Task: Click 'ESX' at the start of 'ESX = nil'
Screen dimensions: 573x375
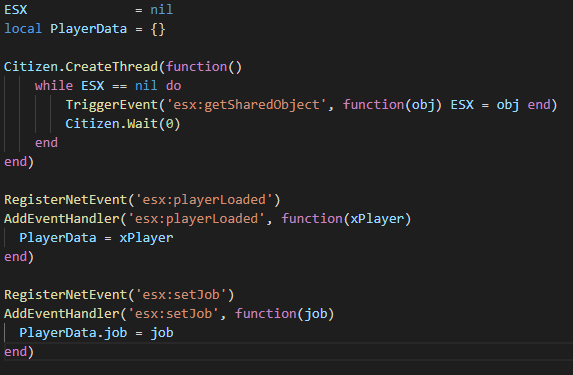Action: tap(16, 10)
